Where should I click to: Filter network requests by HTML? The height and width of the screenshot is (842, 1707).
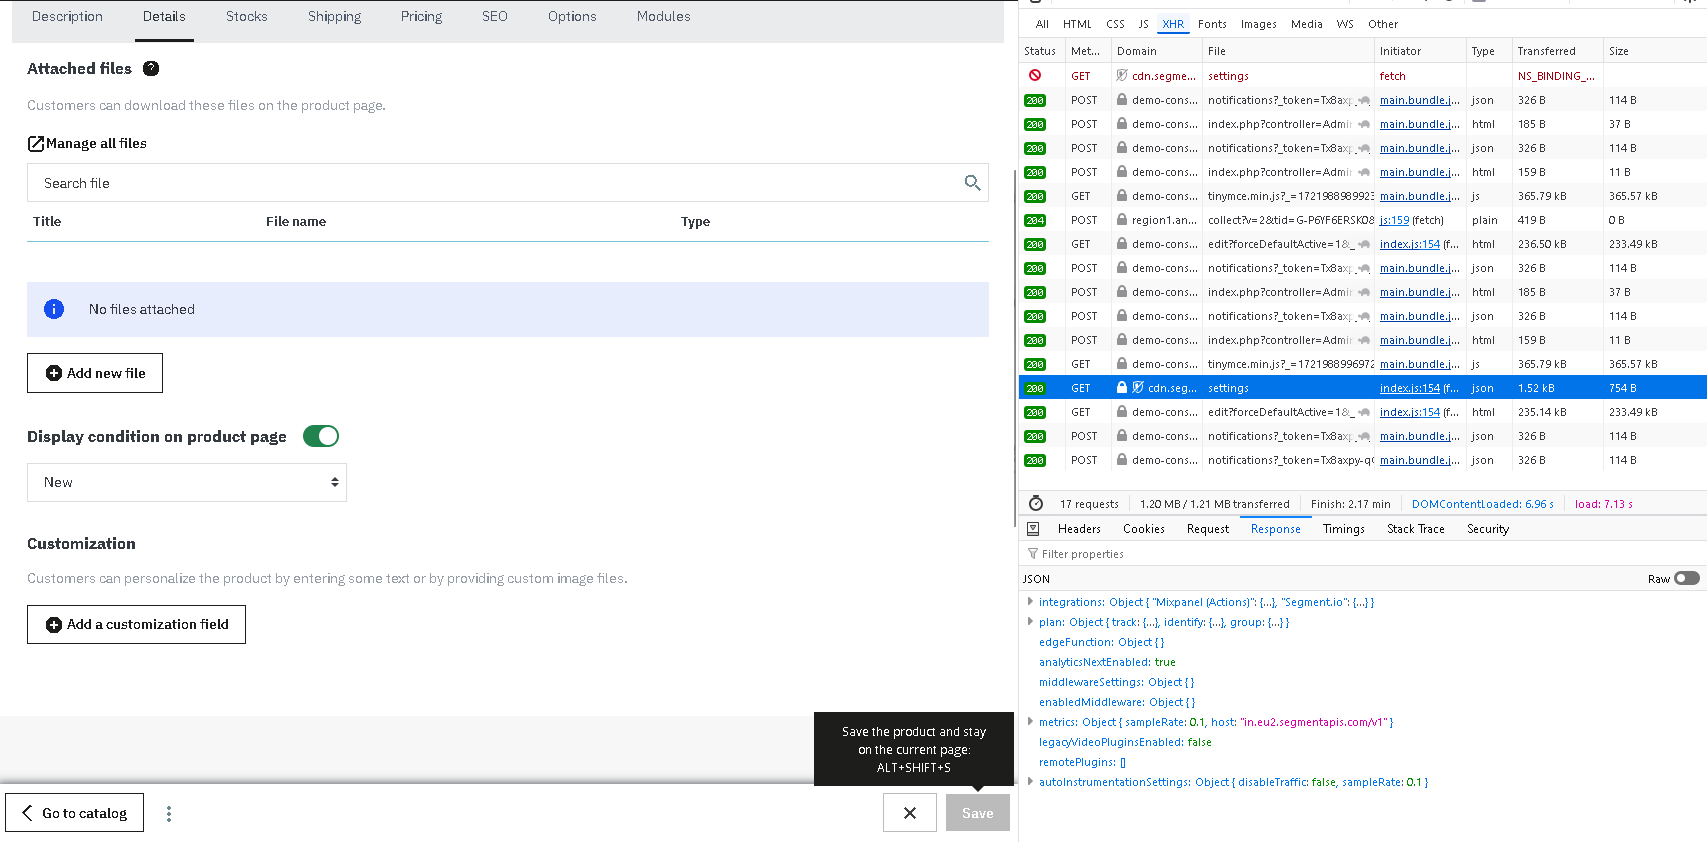pyautogui.click(x=1077, y=24)
